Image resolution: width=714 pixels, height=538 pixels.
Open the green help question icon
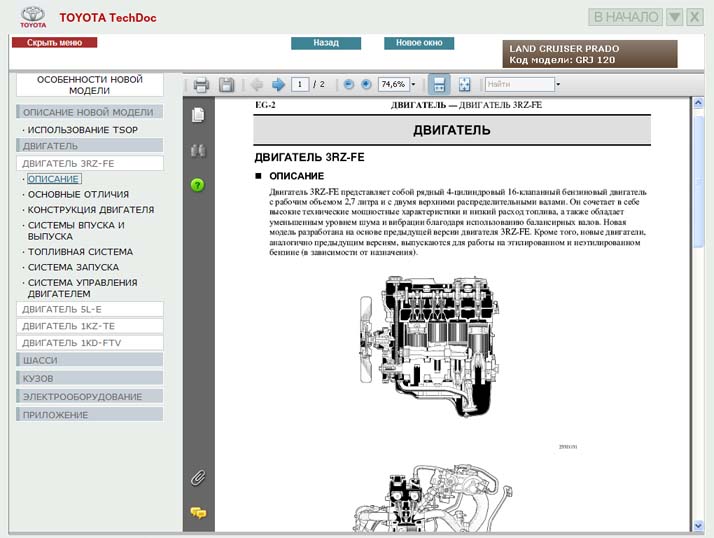point(198,185)
